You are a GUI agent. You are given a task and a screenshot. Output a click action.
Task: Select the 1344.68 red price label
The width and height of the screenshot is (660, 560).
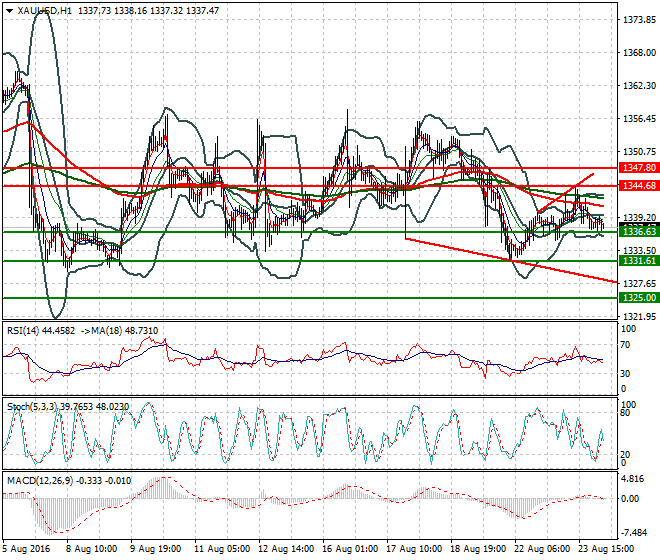point(637,186)
